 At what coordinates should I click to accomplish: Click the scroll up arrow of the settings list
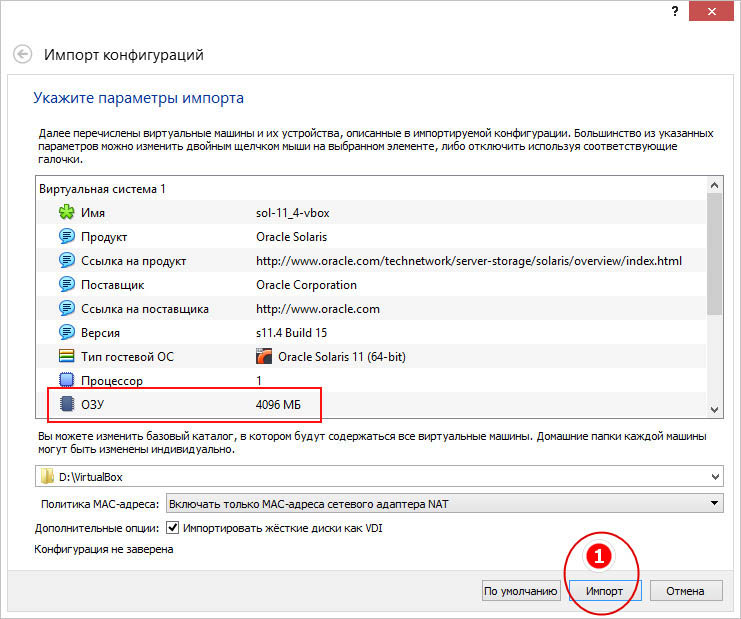(715, 185)
